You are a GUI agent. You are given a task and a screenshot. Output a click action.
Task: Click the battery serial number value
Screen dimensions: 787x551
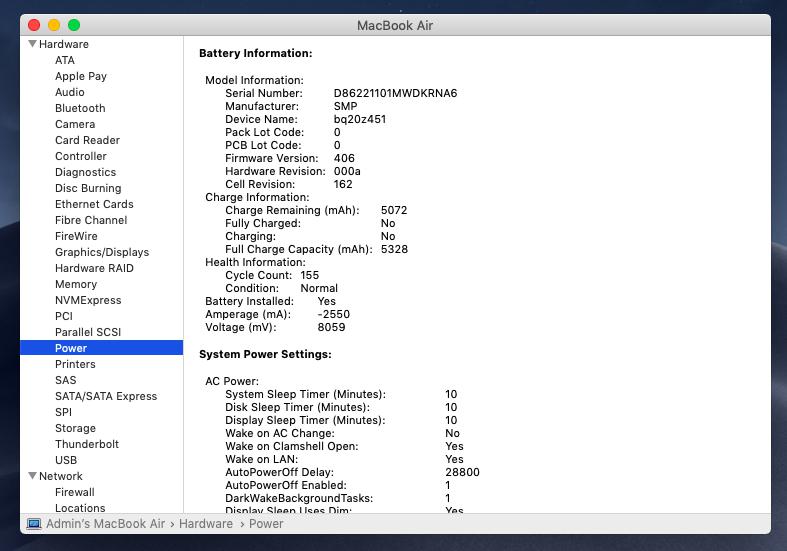coord(395,93)
